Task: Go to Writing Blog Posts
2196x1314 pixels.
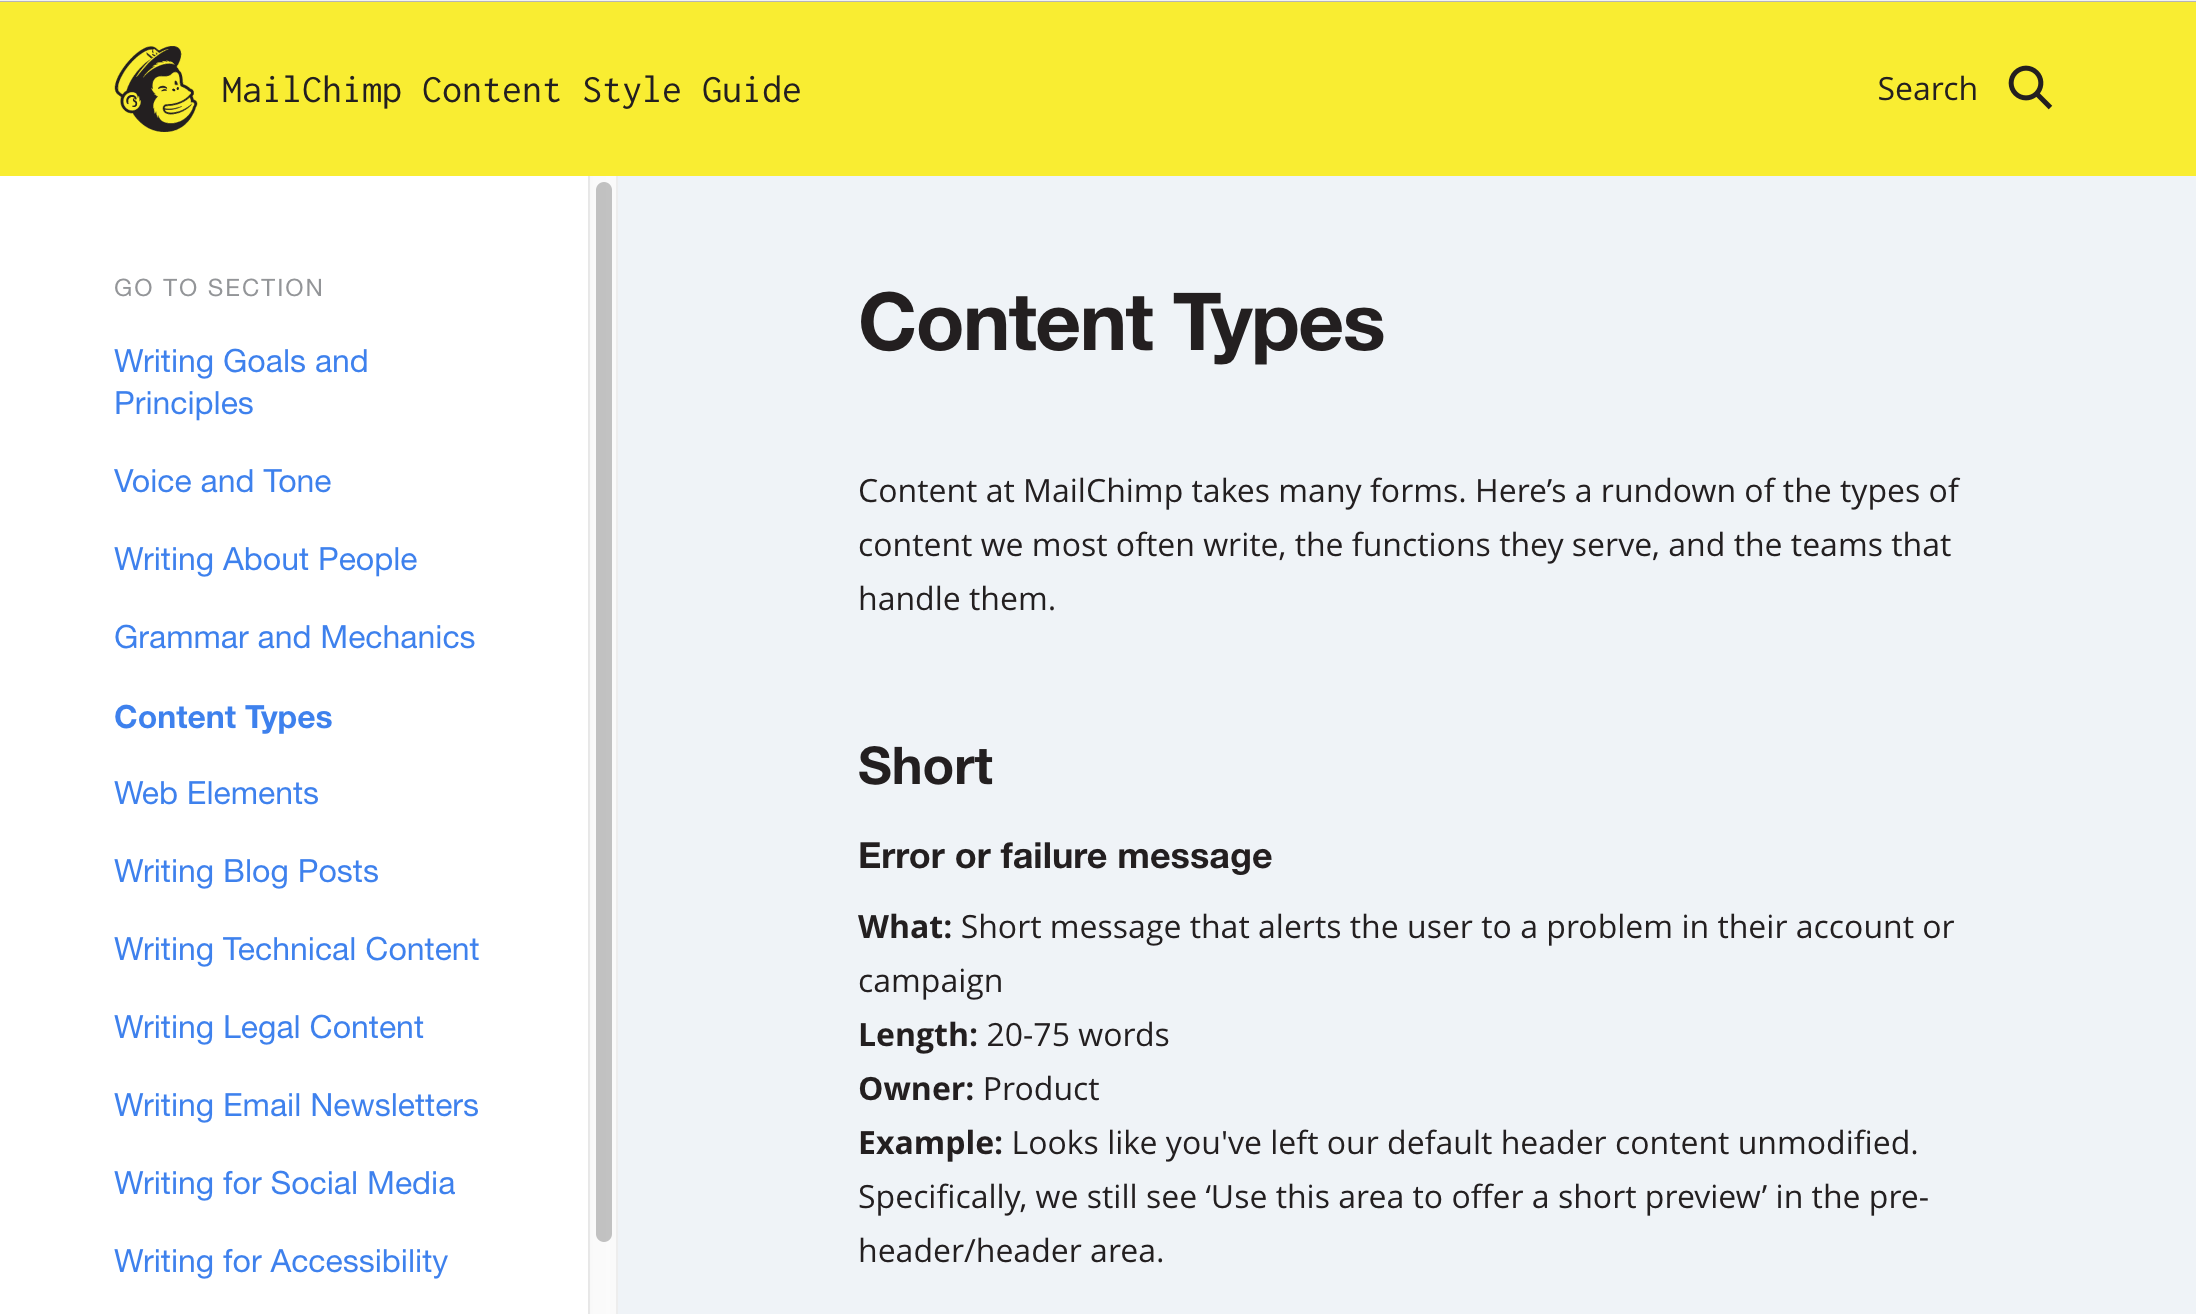Action: [x=246, y=871]
